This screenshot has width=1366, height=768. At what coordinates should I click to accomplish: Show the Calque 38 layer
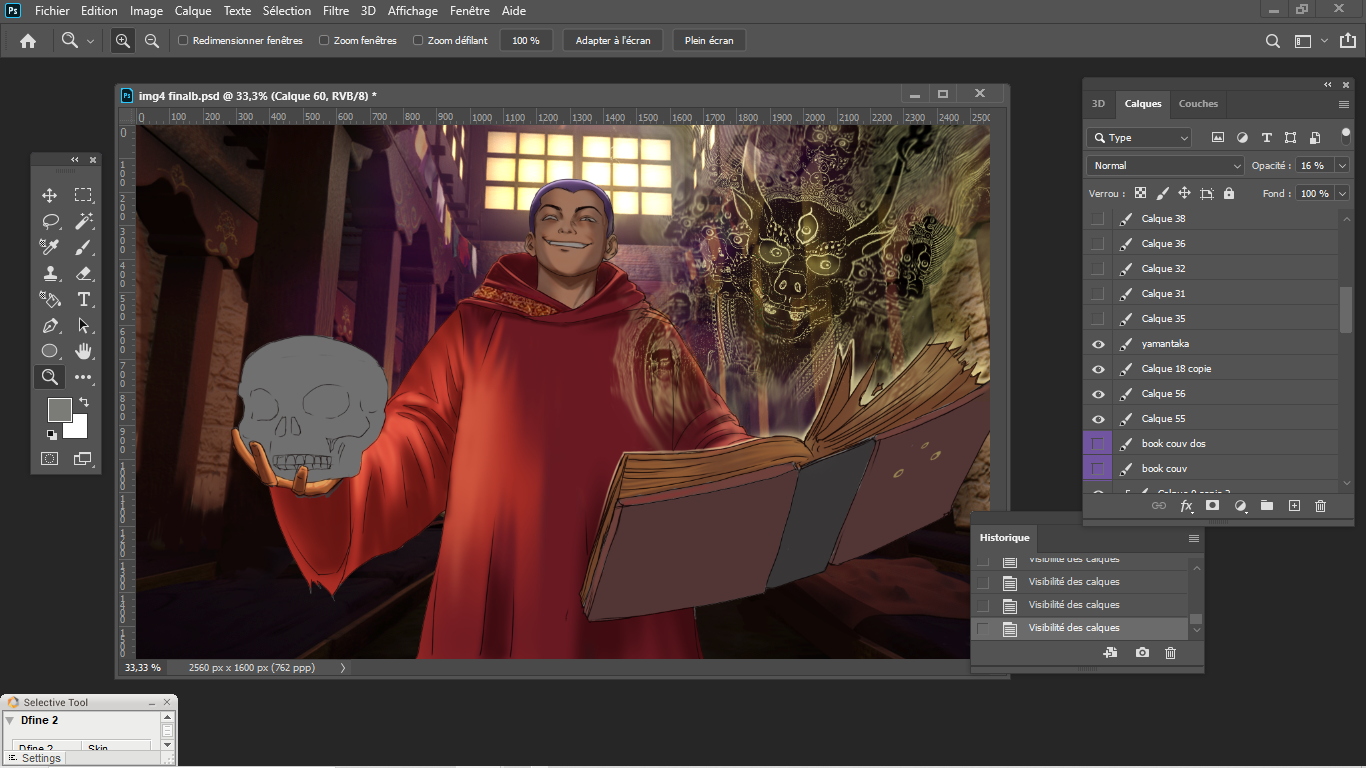(x=1098, y=219)
